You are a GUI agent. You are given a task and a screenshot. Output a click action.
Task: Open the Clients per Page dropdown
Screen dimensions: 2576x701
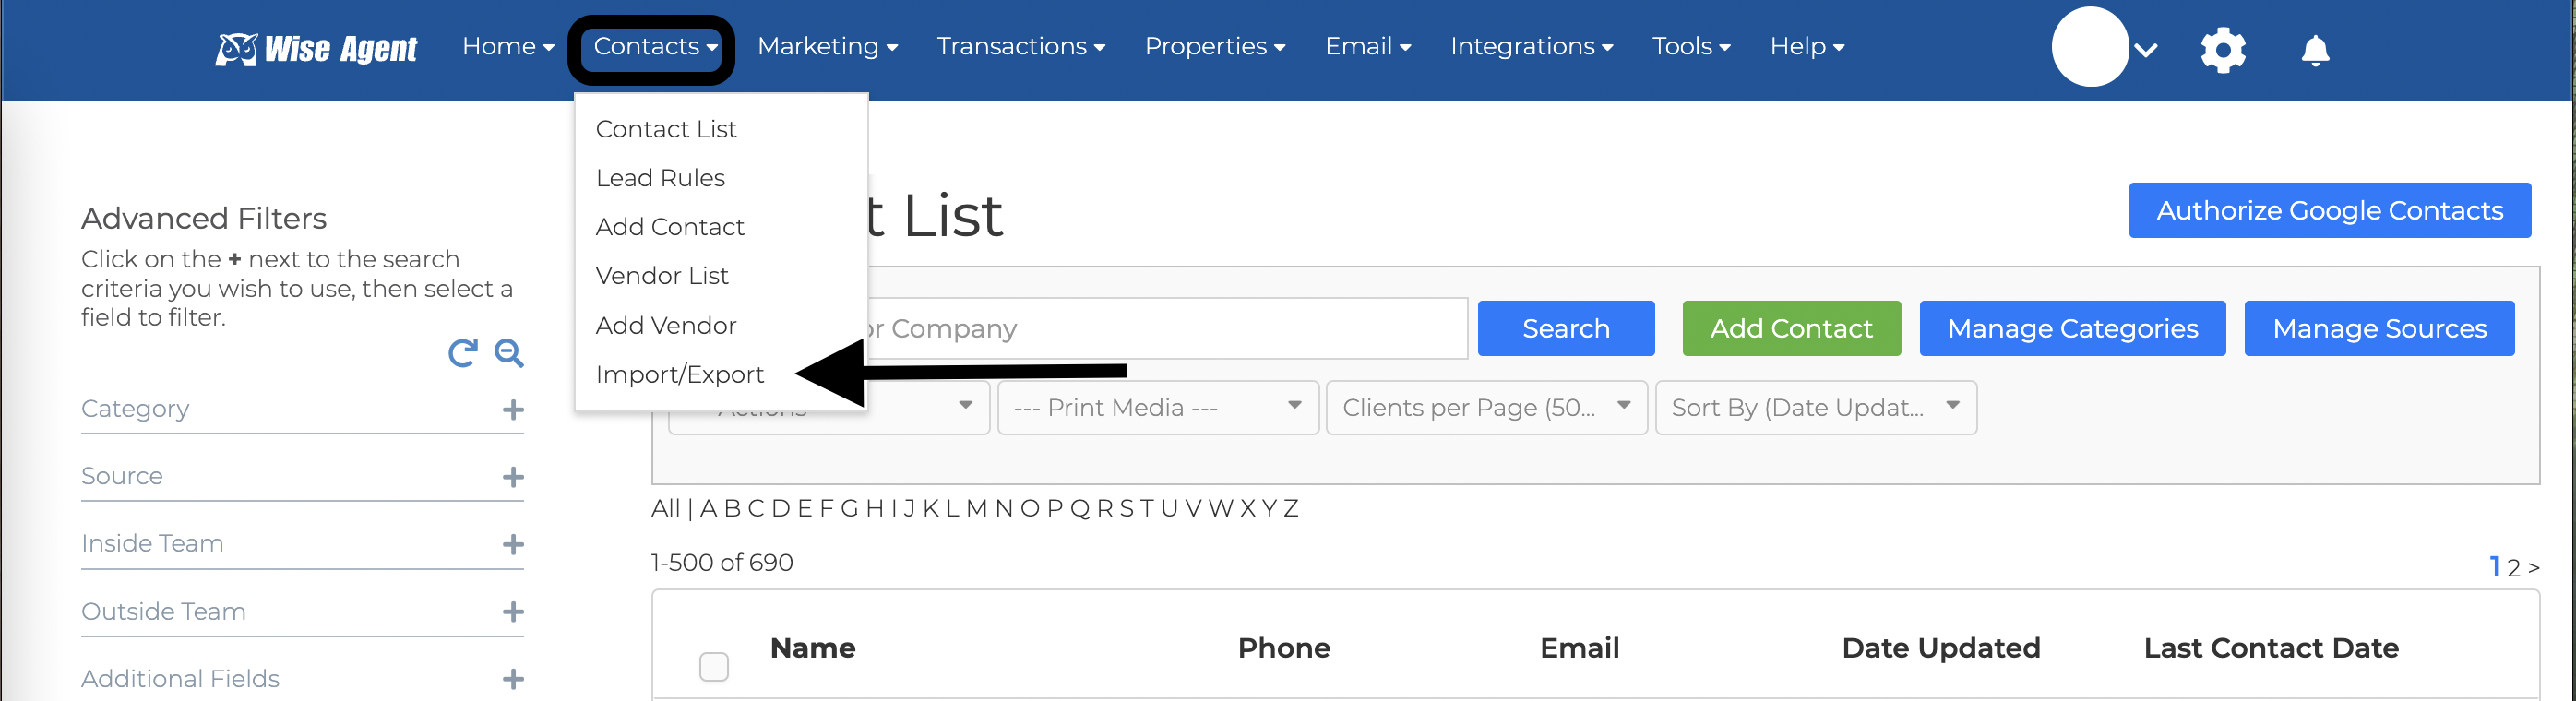click(x=1485, y=408)
